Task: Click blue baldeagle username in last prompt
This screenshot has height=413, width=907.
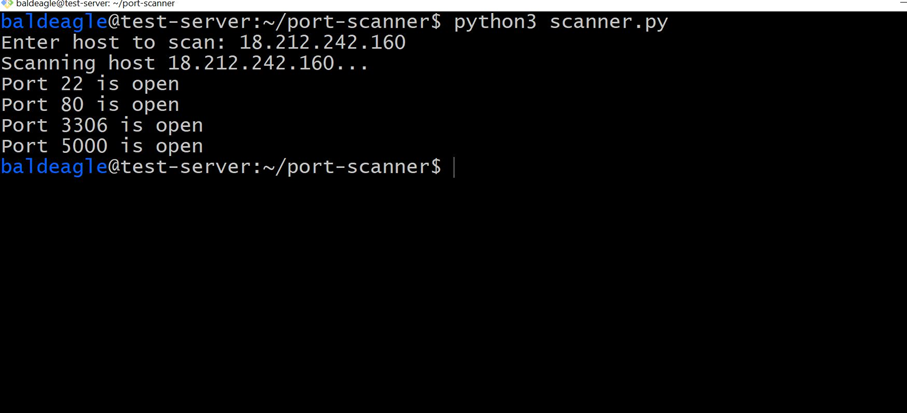Action: [x=54, y=167]
